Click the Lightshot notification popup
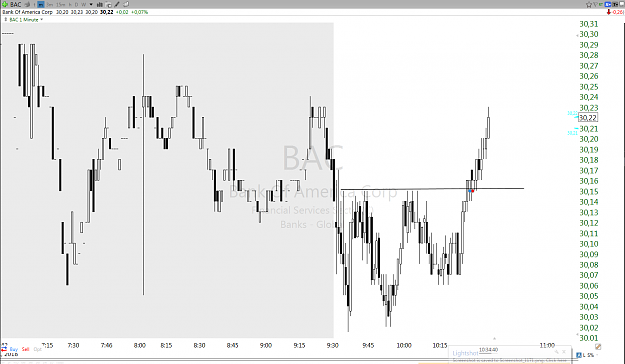 pos(510,354)
